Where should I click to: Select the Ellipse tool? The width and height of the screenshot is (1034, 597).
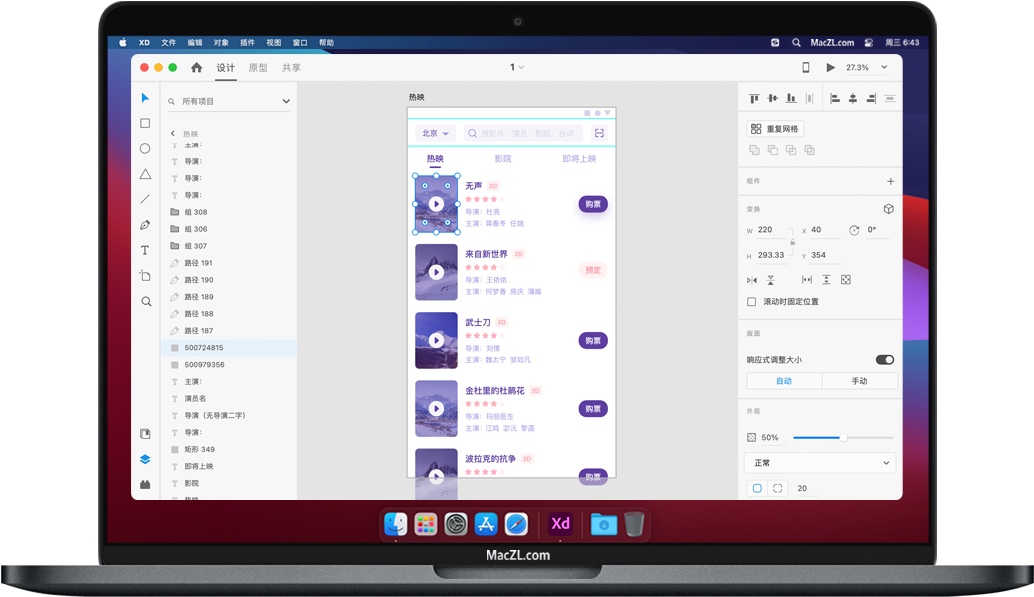point(145,148)
